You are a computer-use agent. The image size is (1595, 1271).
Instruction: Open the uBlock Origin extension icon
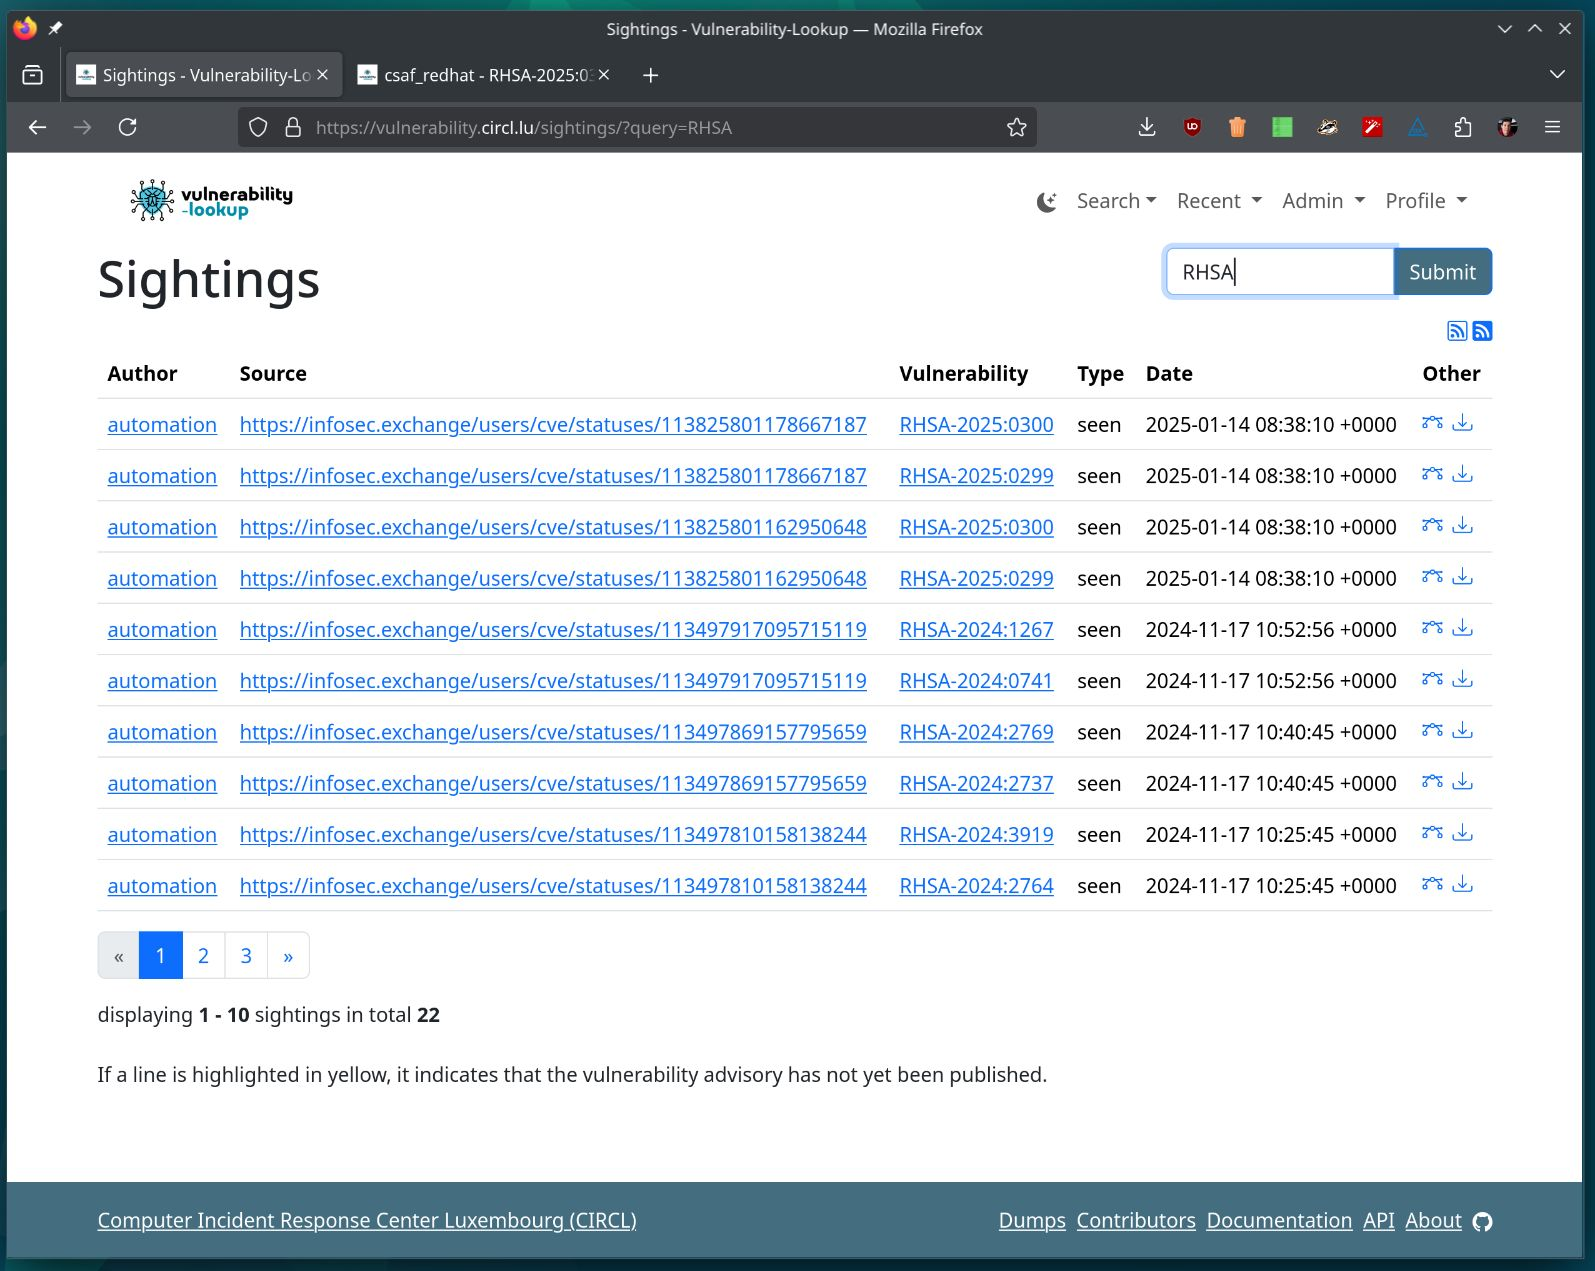[1192, 127]
